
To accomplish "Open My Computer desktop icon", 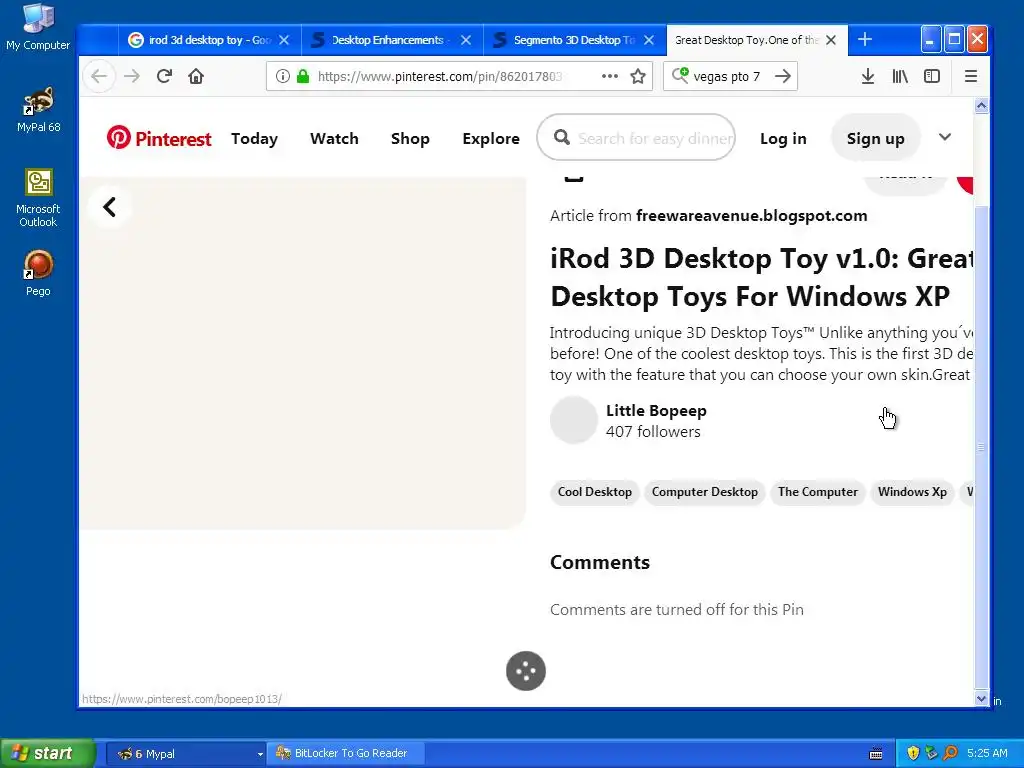I will (38, 27).
